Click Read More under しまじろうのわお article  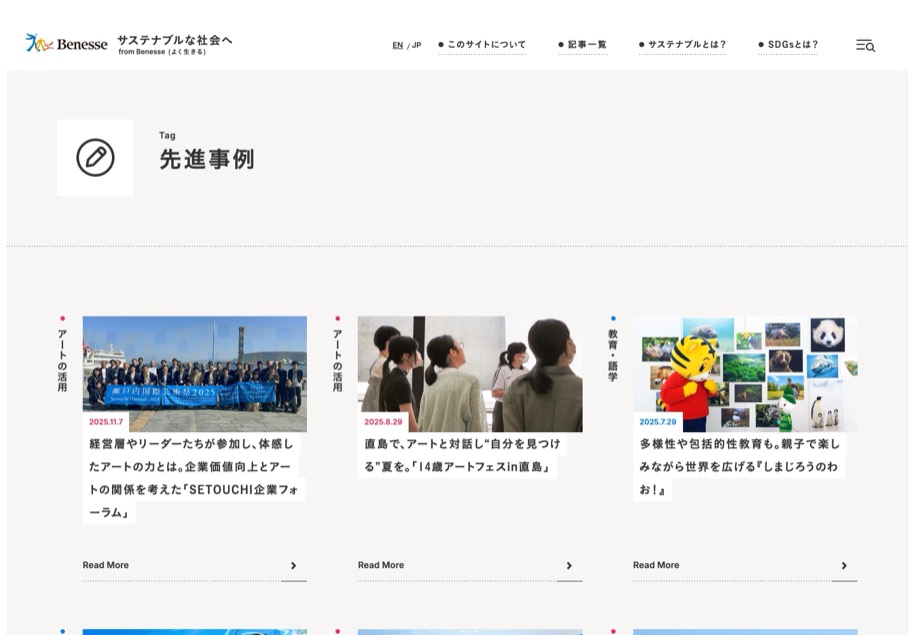click(x=656, y=565)
